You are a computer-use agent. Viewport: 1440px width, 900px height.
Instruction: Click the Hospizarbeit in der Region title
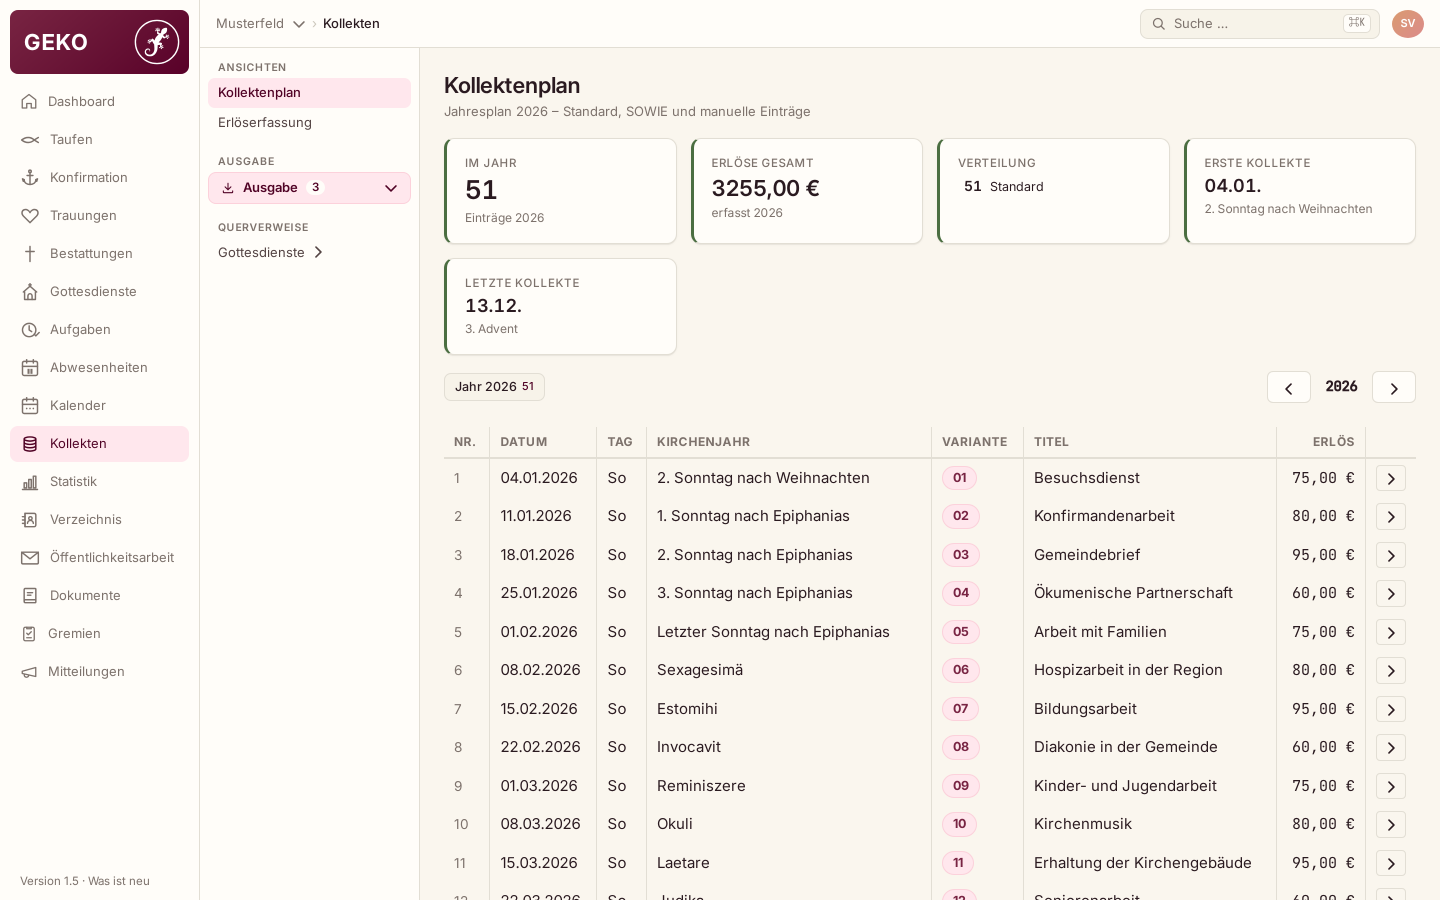click(x=1128, y=670)
